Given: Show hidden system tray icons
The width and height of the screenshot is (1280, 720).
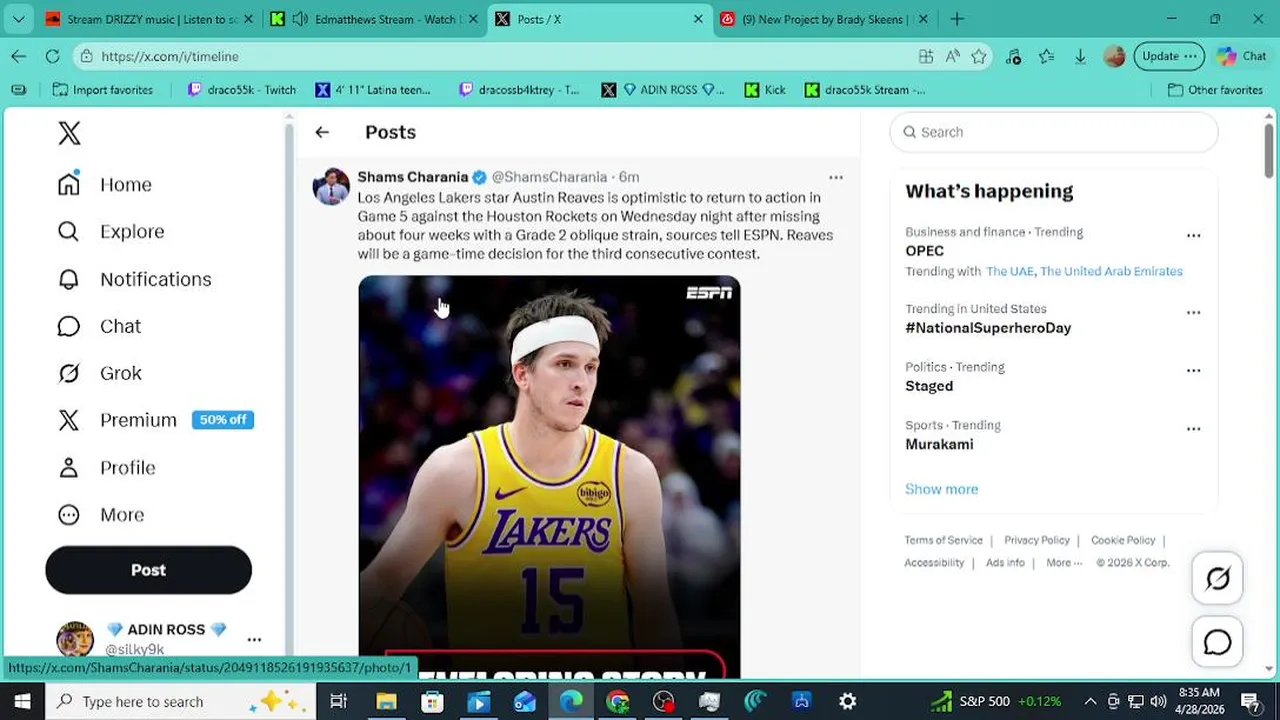Looking at the screenshot, I should 1089,701.
